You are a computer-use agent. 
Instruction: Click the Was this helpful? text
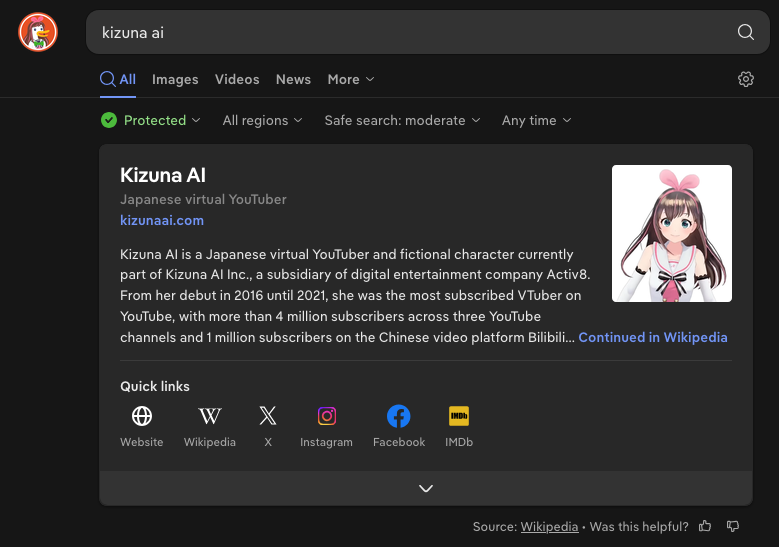tap(639, 527)
